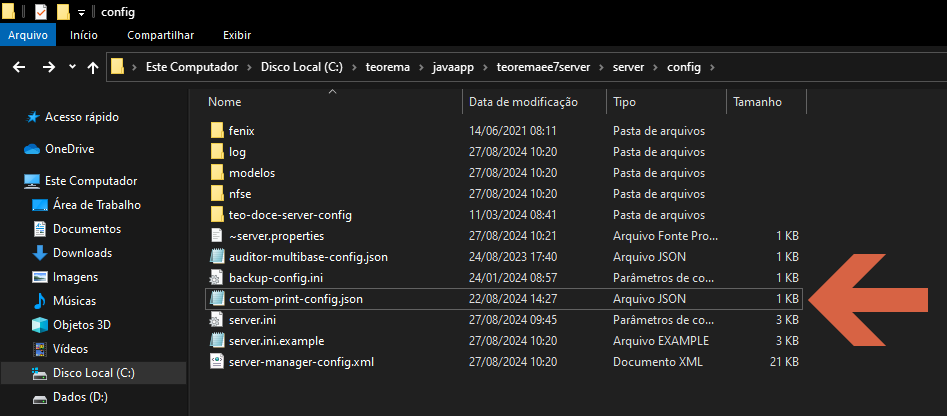Switch to the Início ribbon tab

84,35
